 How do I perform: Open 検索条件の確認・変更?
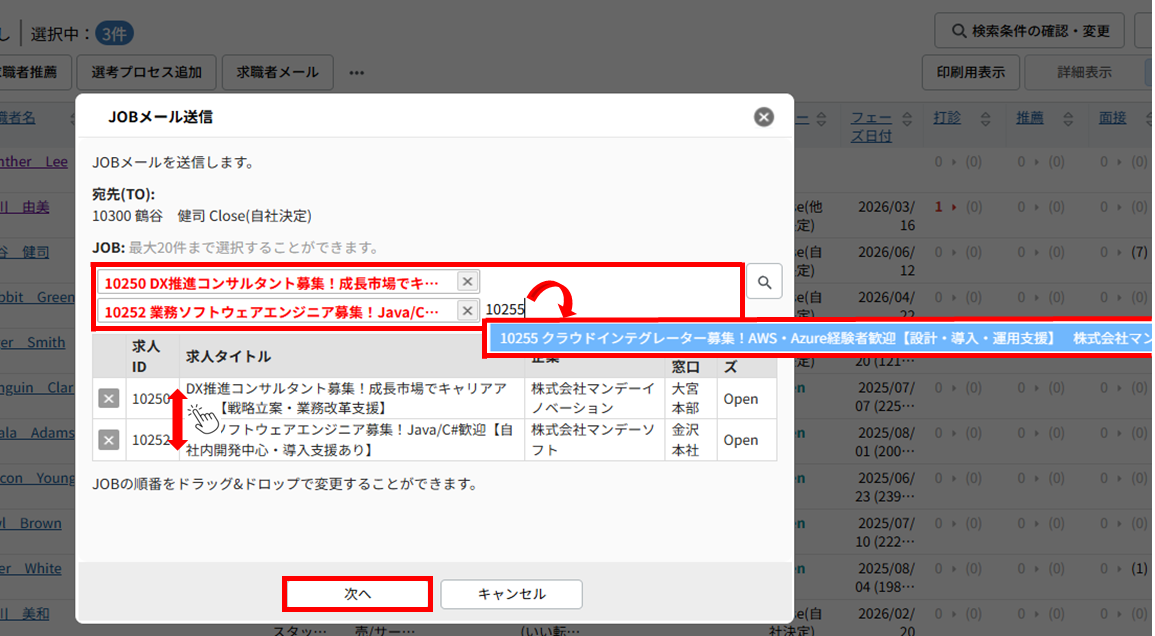pyautogui.click(x=1029, y=31)
